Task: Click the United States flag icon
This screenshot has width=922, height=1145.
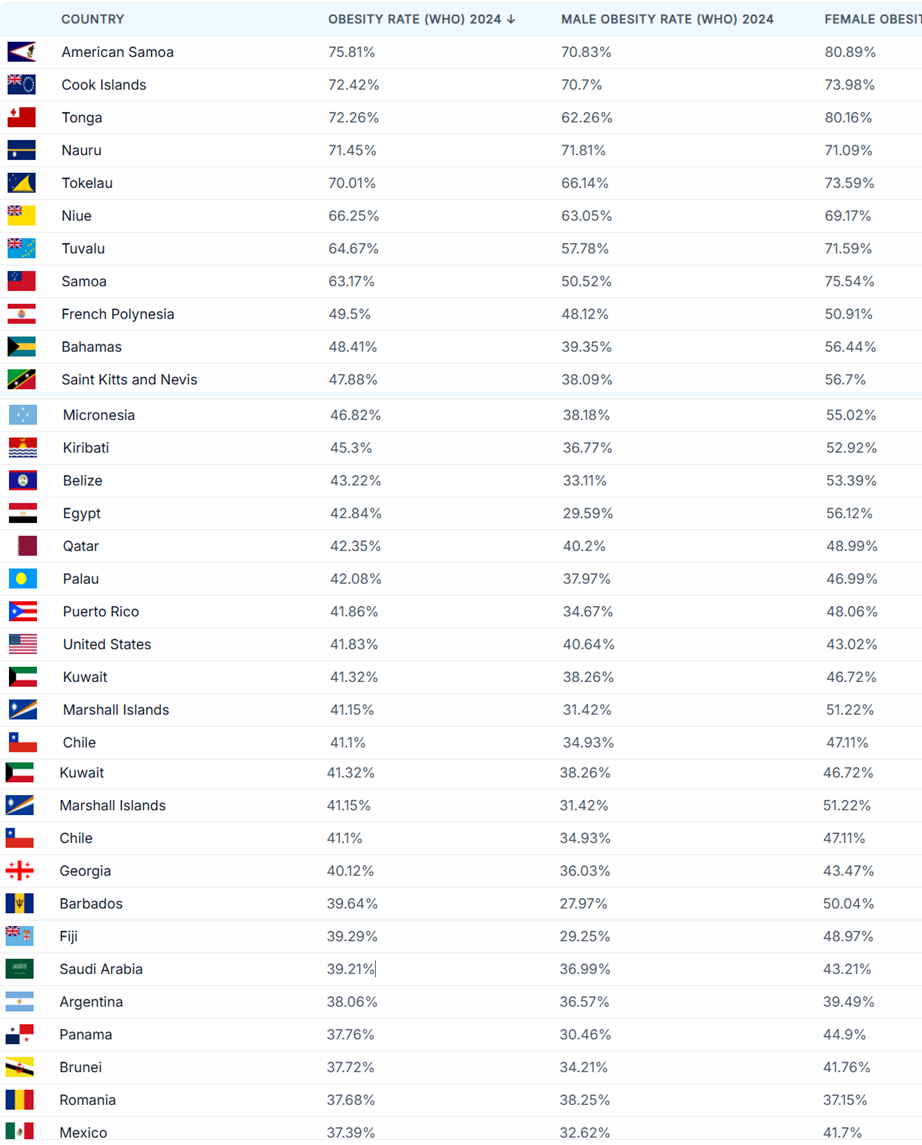Action: [23, 644]
